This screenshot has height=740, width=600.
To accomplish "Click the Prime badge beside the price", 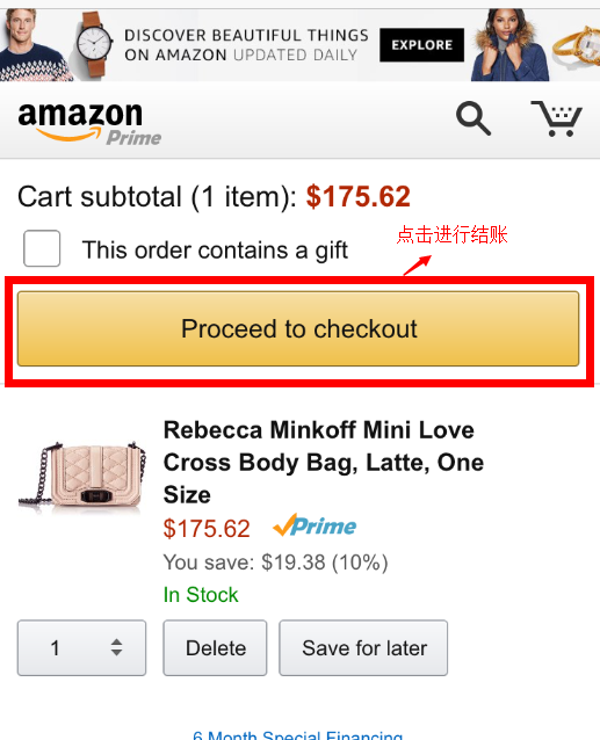I will click(x=314, y=526).
